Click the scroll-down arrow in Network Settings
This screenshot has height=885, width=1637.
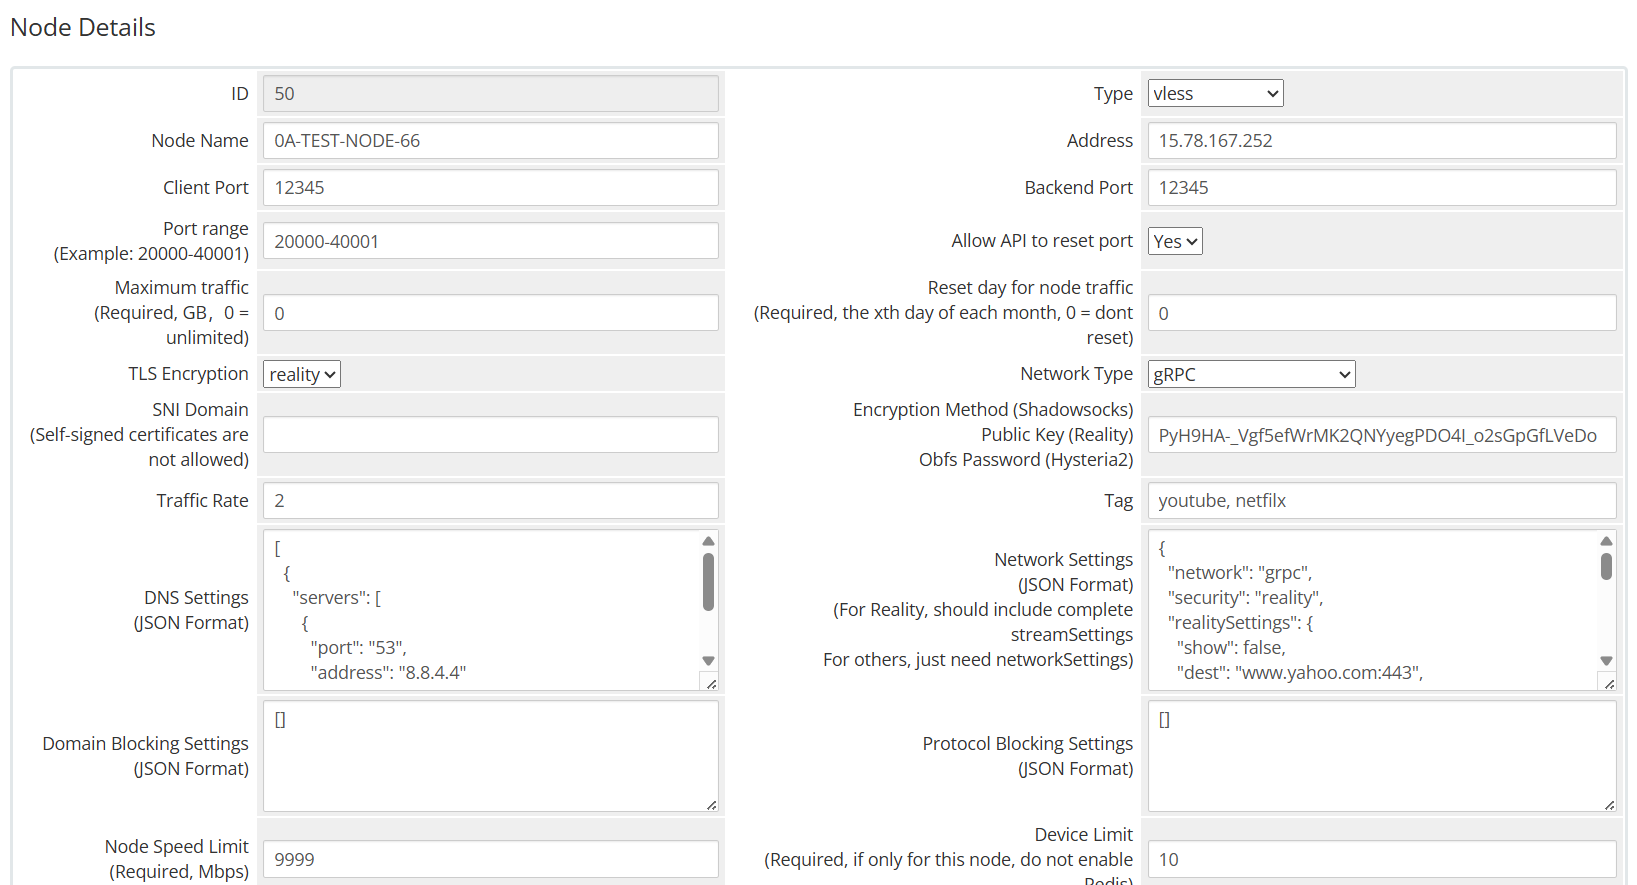tap(1606, 661)
